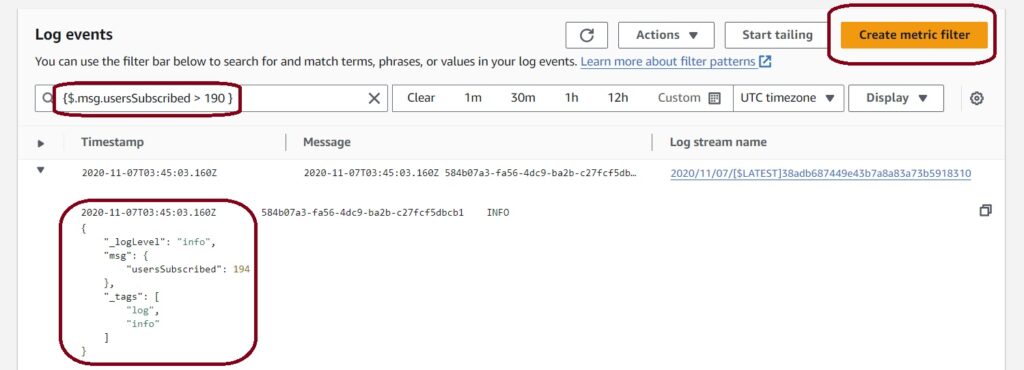Clear the filter pattern with X icon
Screen dimensions: 1024x370
(x=374, y=99)
